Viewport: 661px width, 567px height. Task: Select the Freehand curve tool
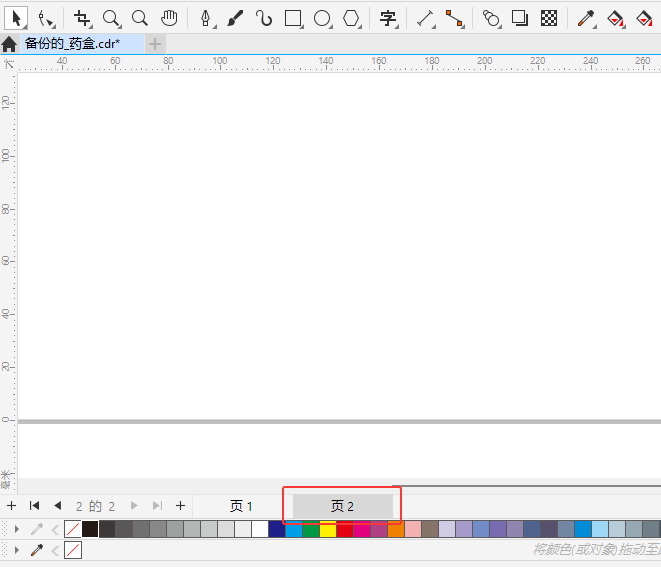pos(264,19)
